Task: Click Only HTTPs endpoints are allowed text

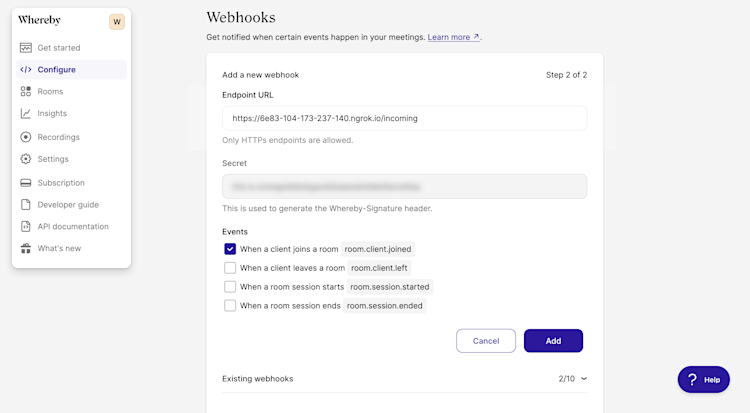Action: pyautogui.click(x=287, y=140)
